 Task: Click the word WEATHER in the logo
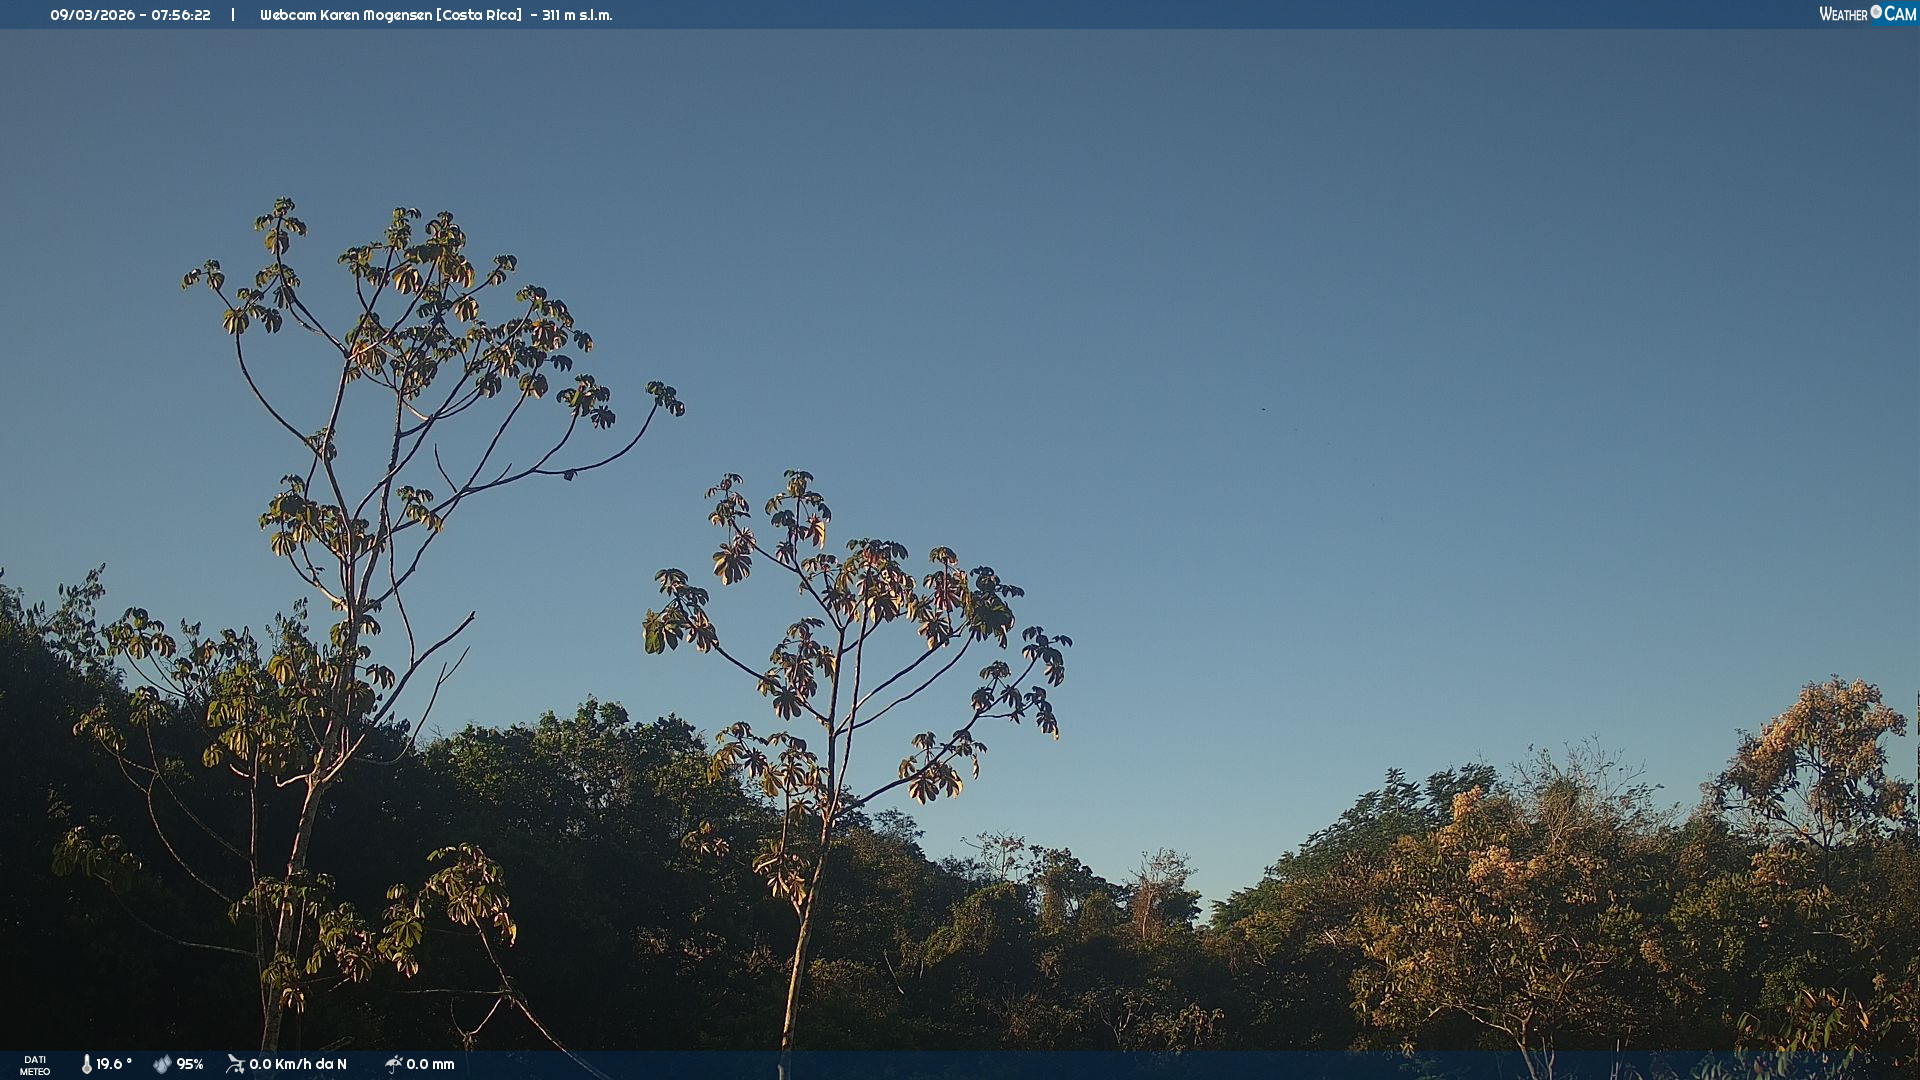click(x=1843, y=14)
